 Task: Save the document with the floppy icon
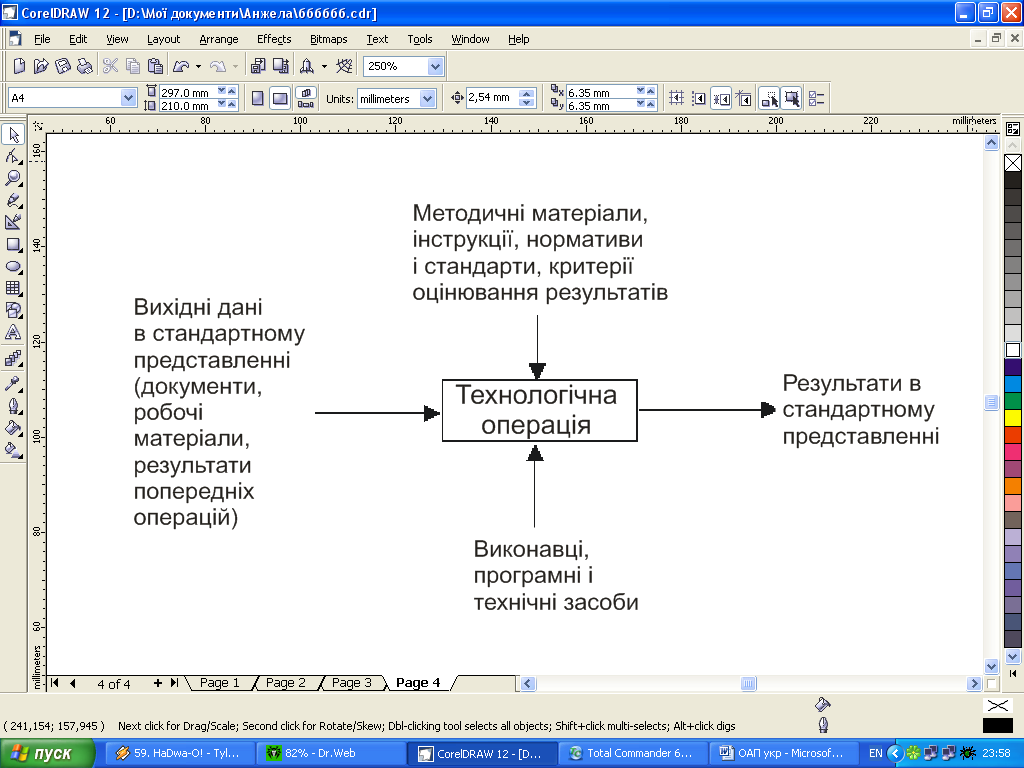63,66
